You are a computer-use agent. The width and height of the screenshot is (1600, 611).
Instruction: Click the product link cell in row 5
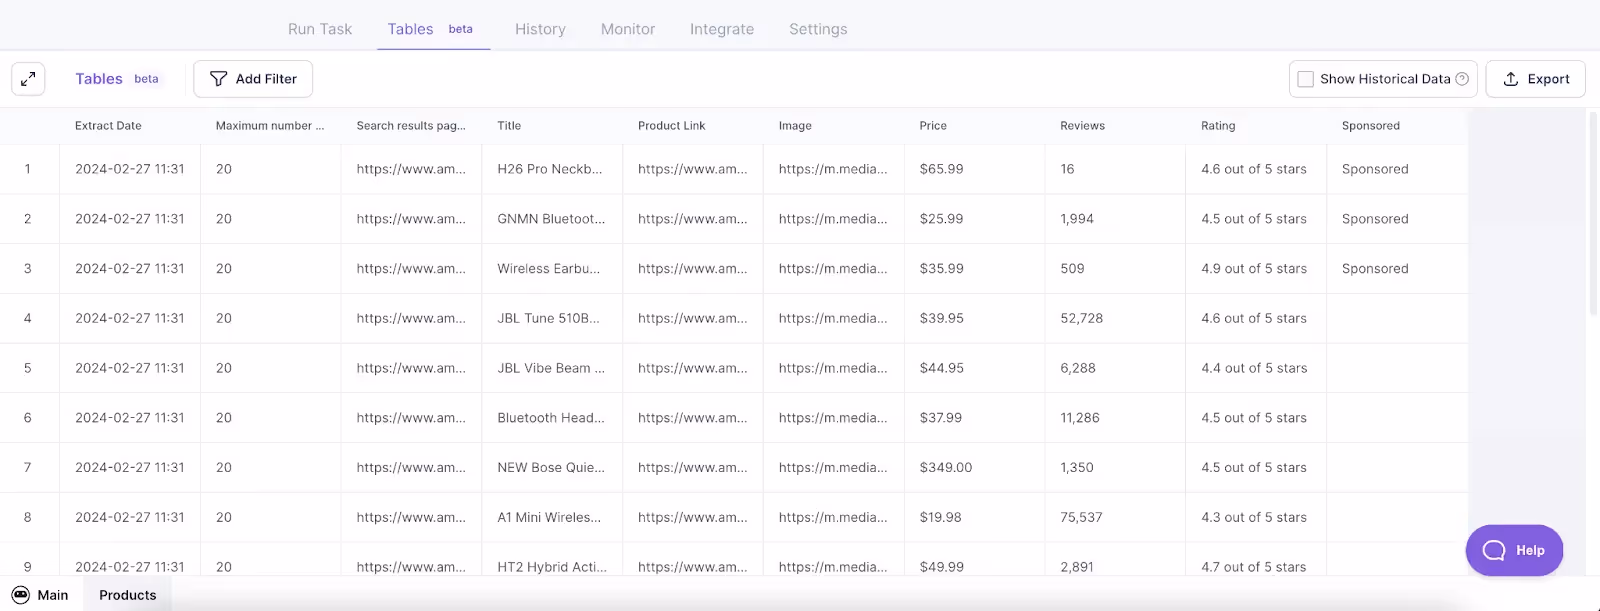click(693, 368)
